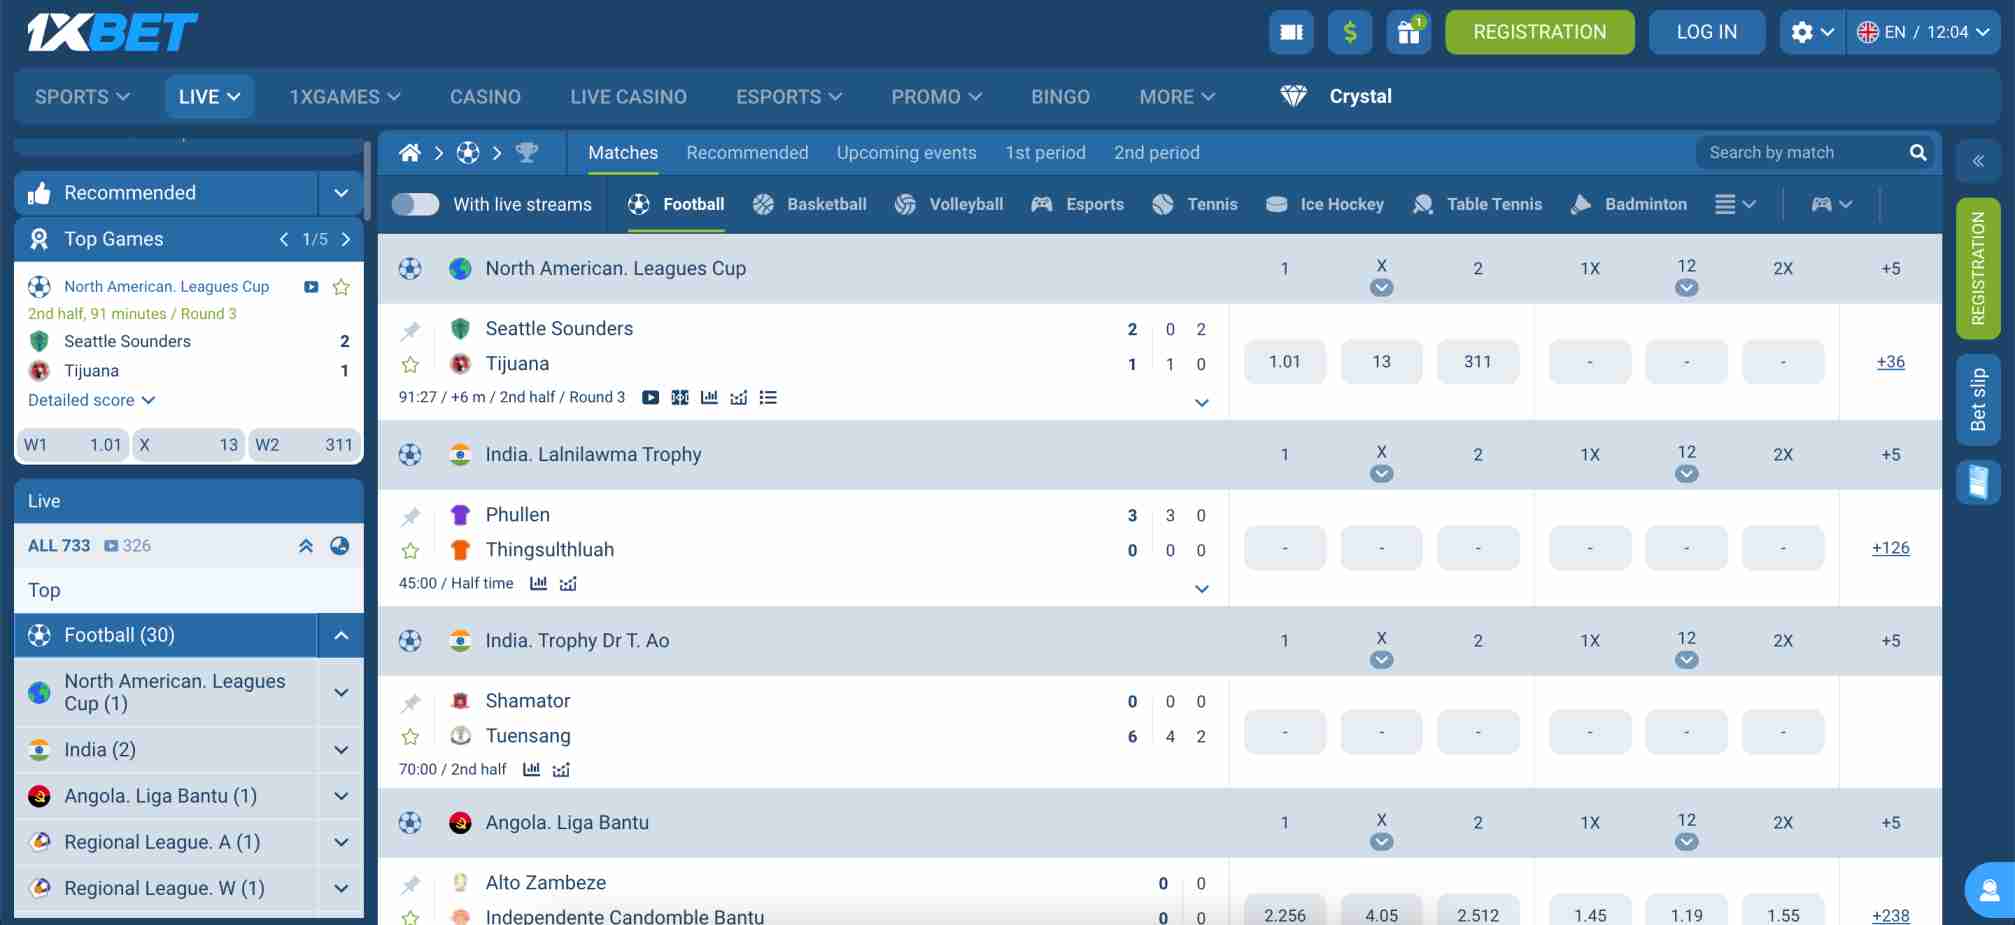Click the 1XBET logo

[x=112, y=32]
